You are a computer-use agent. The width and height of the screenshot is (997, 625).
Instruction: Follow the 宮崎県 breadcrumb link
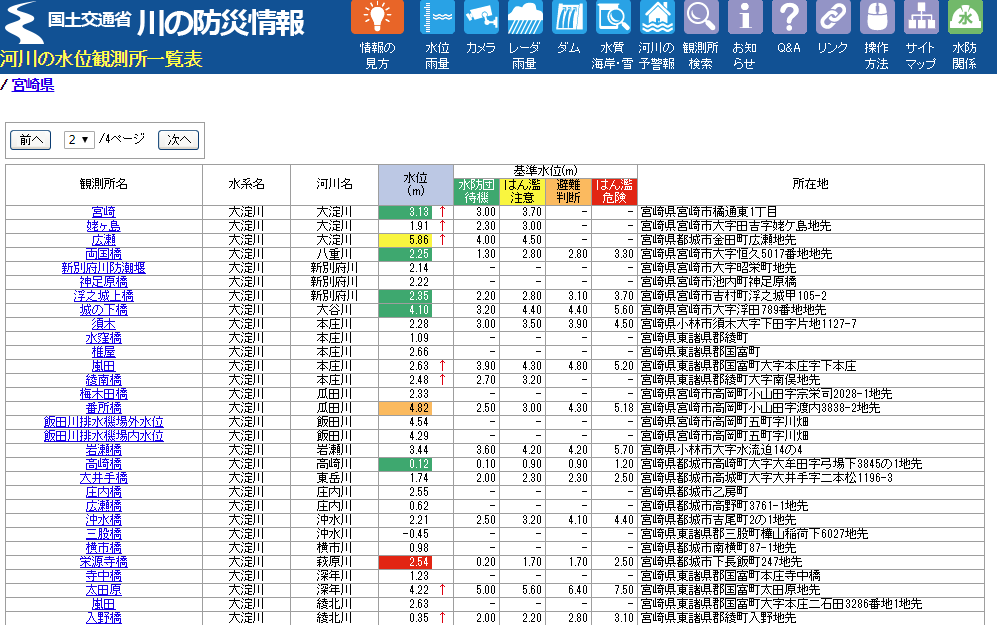[33, 86]
